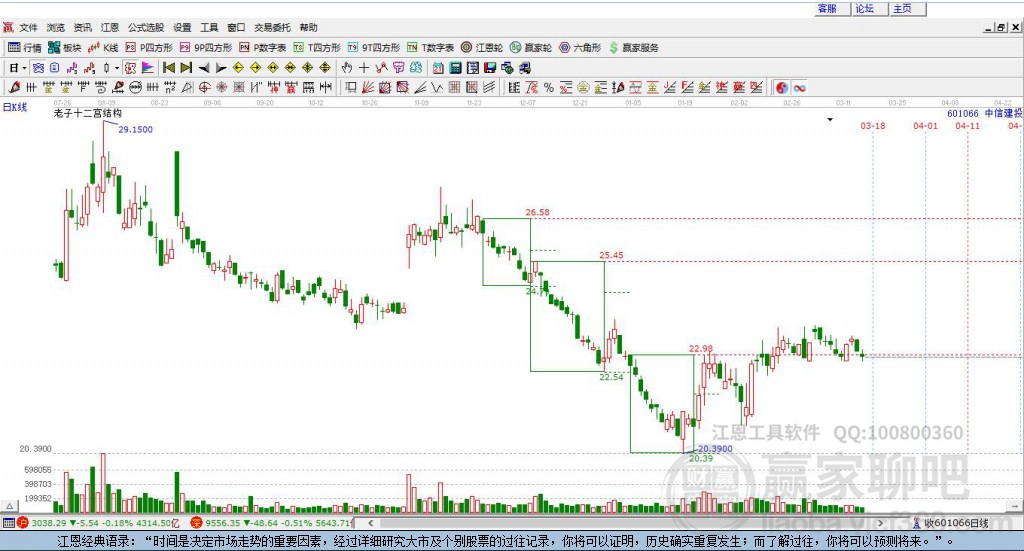Select the rectangle box drawing tool
The image size is (1024, 551).
[351, 87]
